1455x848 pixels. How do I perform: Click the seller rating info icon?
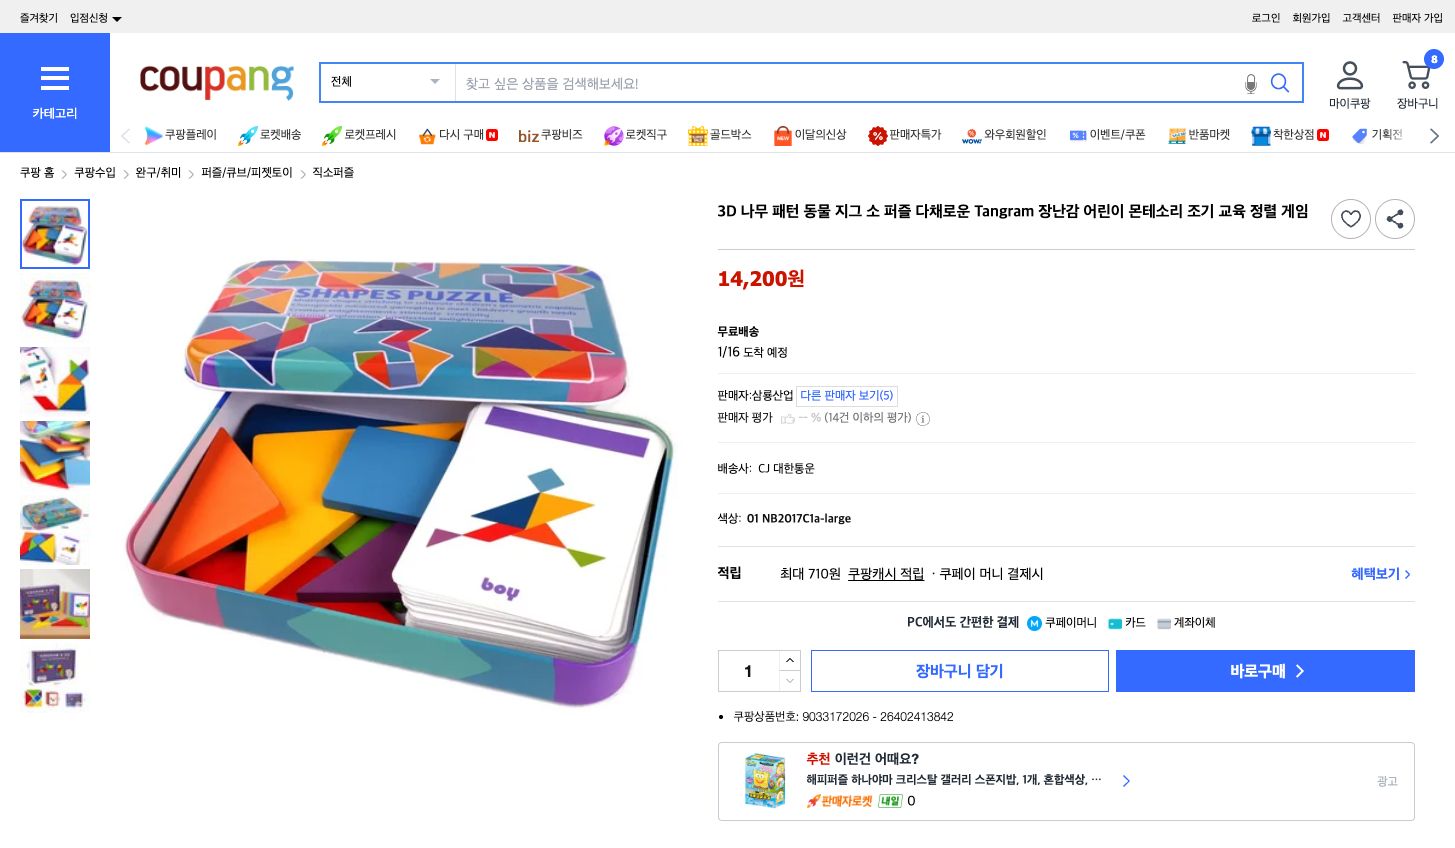coord(923,419)
